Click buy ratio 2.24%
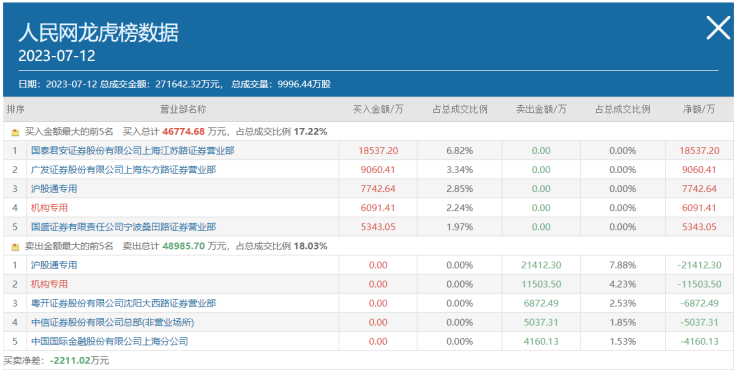737x374 pixels. (460, 208)
